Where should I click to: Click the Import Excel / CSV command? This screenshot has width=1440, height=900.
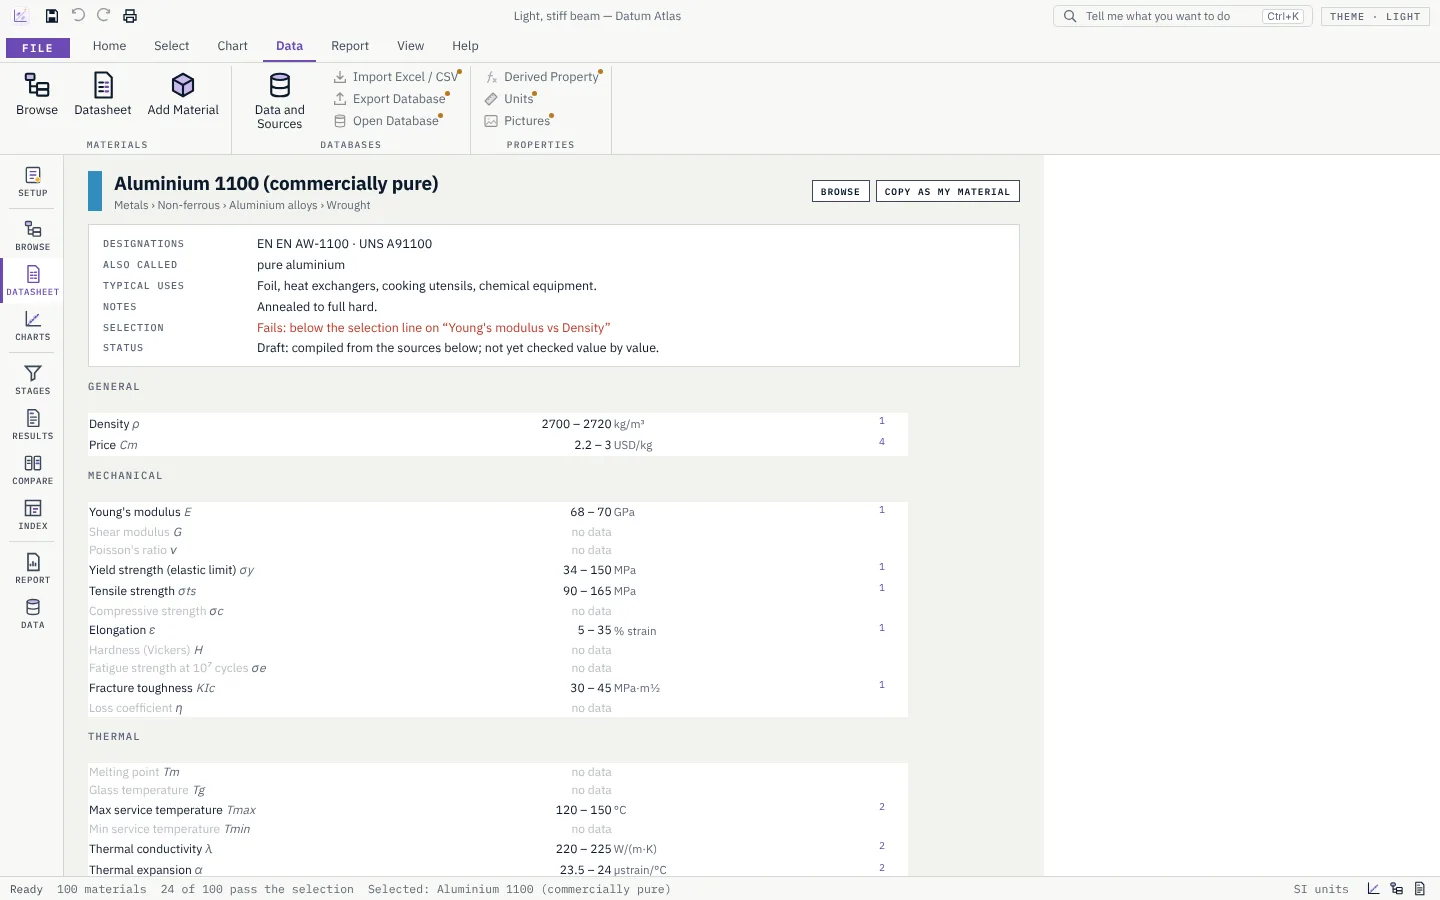396,77
